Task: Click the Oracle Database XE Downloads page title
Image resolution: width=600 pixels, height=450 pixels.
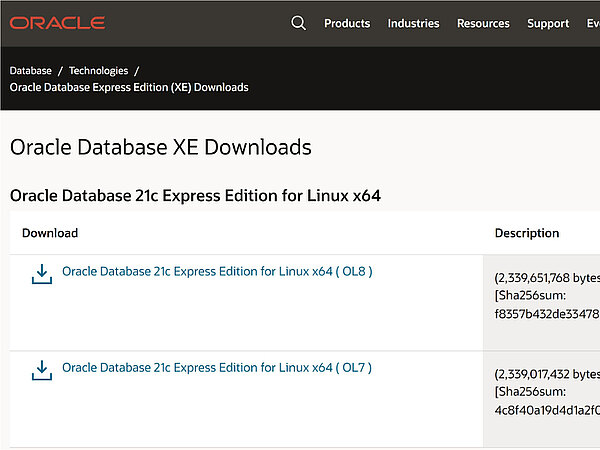Action: click(x=160, y=147)
